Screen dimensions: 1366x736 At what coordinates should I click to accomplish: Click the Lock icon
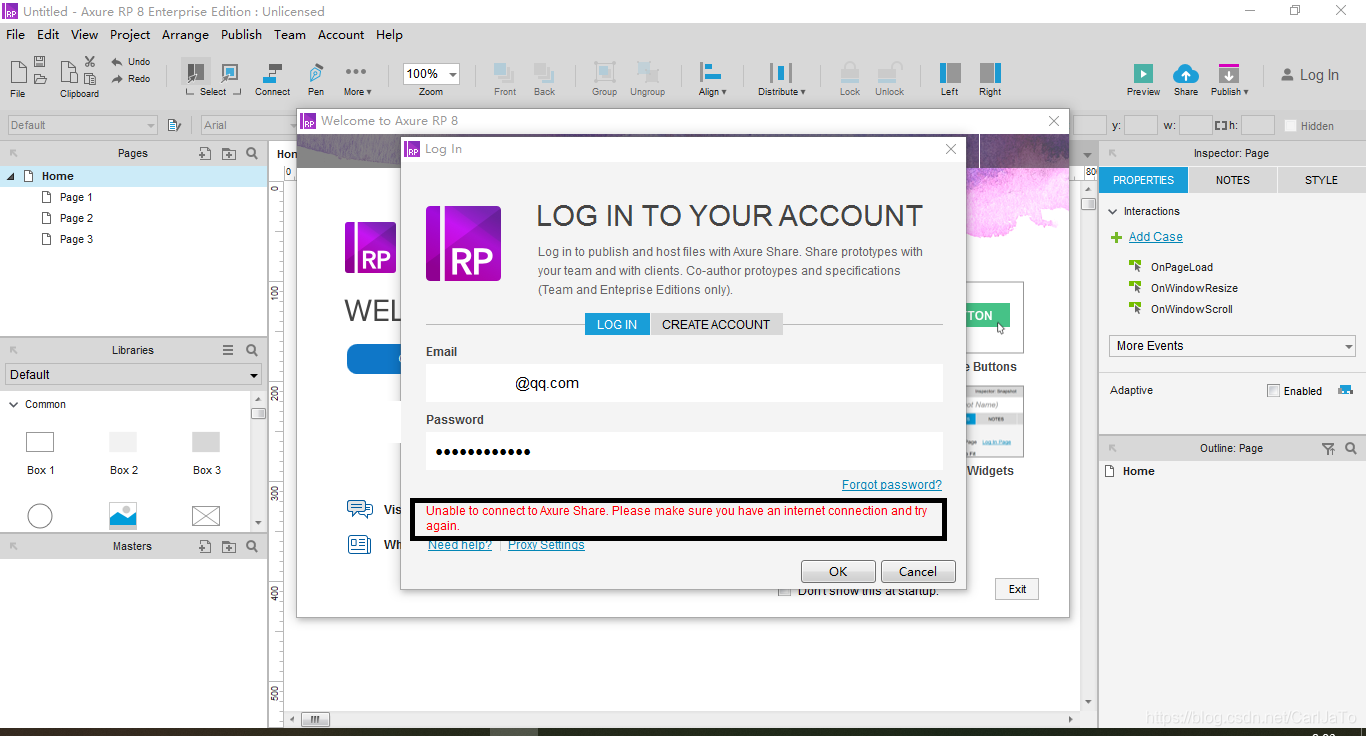coord(850,72)
